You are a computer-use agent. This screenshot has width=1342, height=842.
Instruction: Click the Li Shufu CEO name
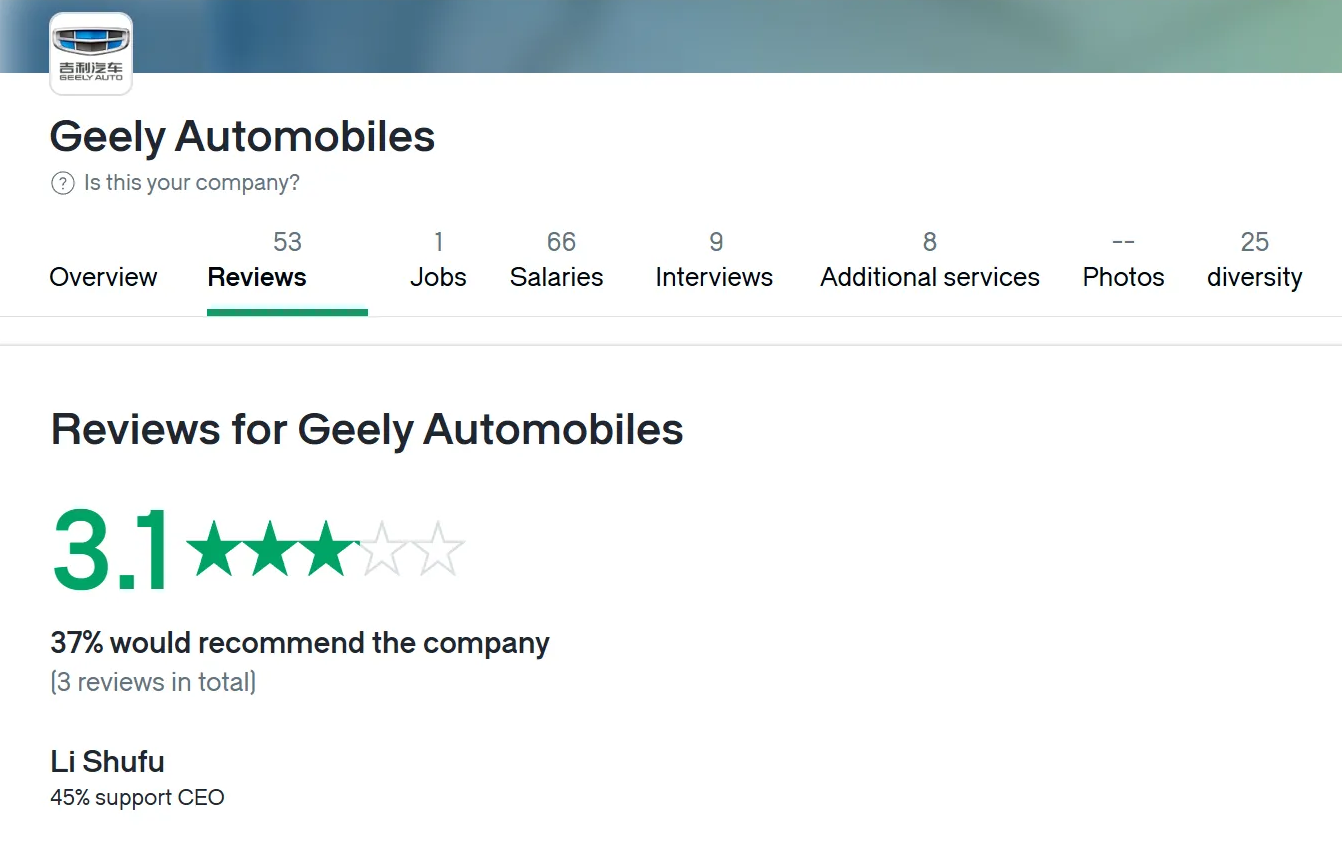(x=107, y=762)
